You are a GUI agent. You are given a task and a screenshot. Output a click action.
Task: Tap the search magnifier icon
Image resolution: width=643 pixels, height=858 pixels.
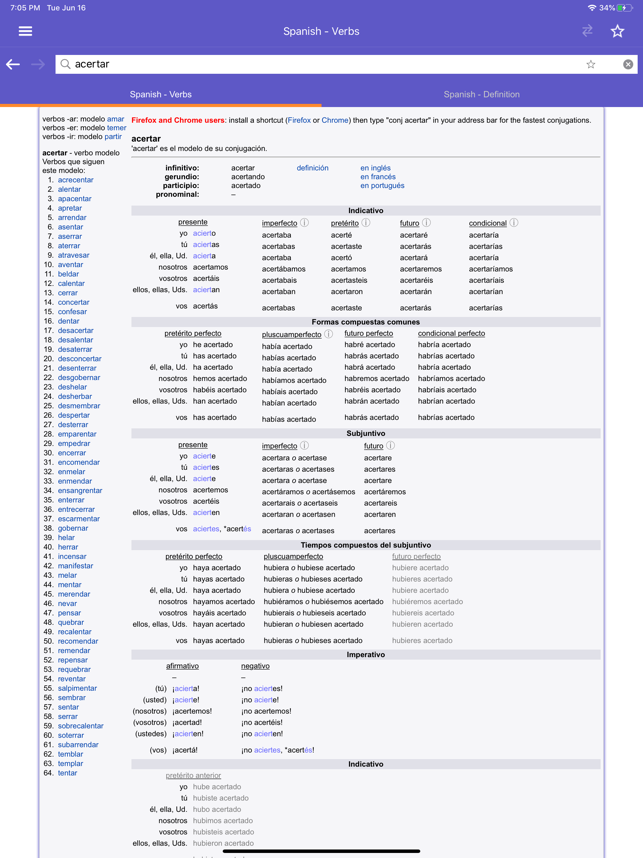click(x=65, y=64)
